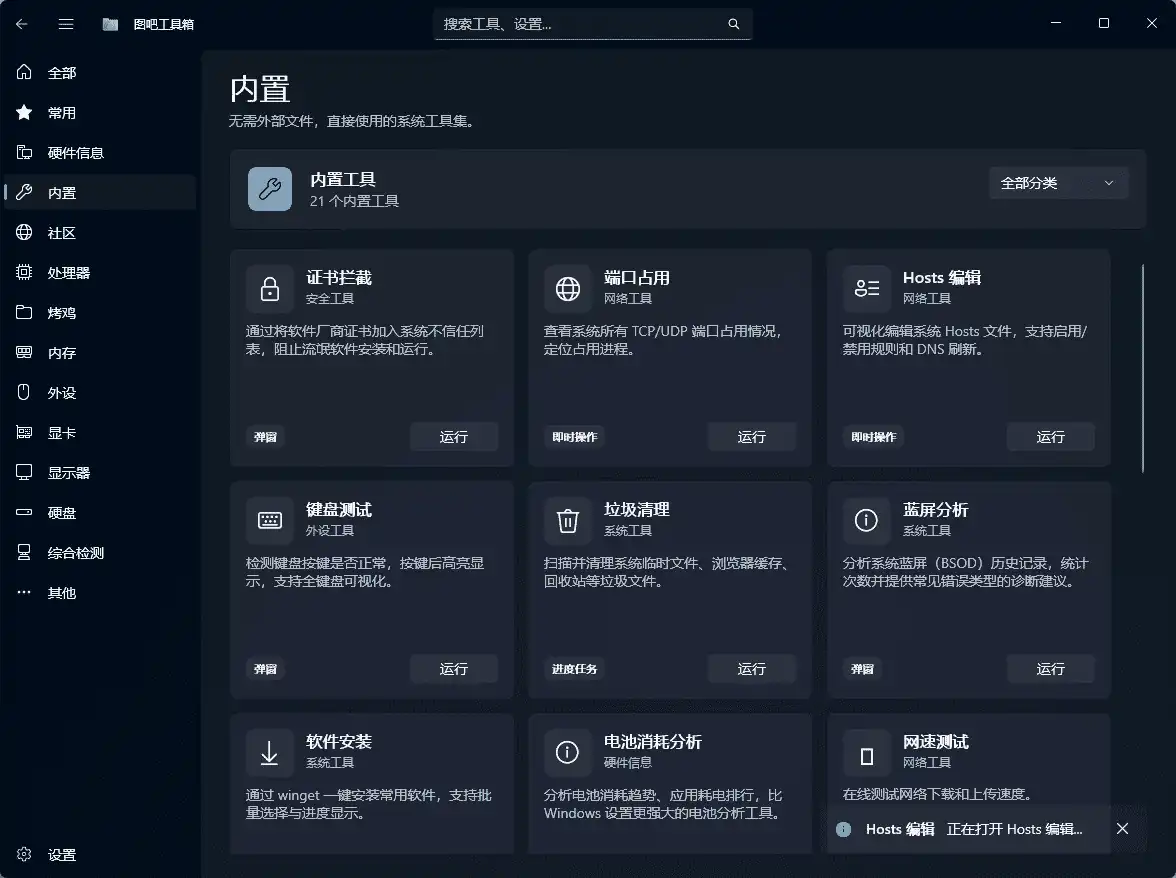
Task: Click the 21 个内置工具 count text
Action: pos(354,201)
